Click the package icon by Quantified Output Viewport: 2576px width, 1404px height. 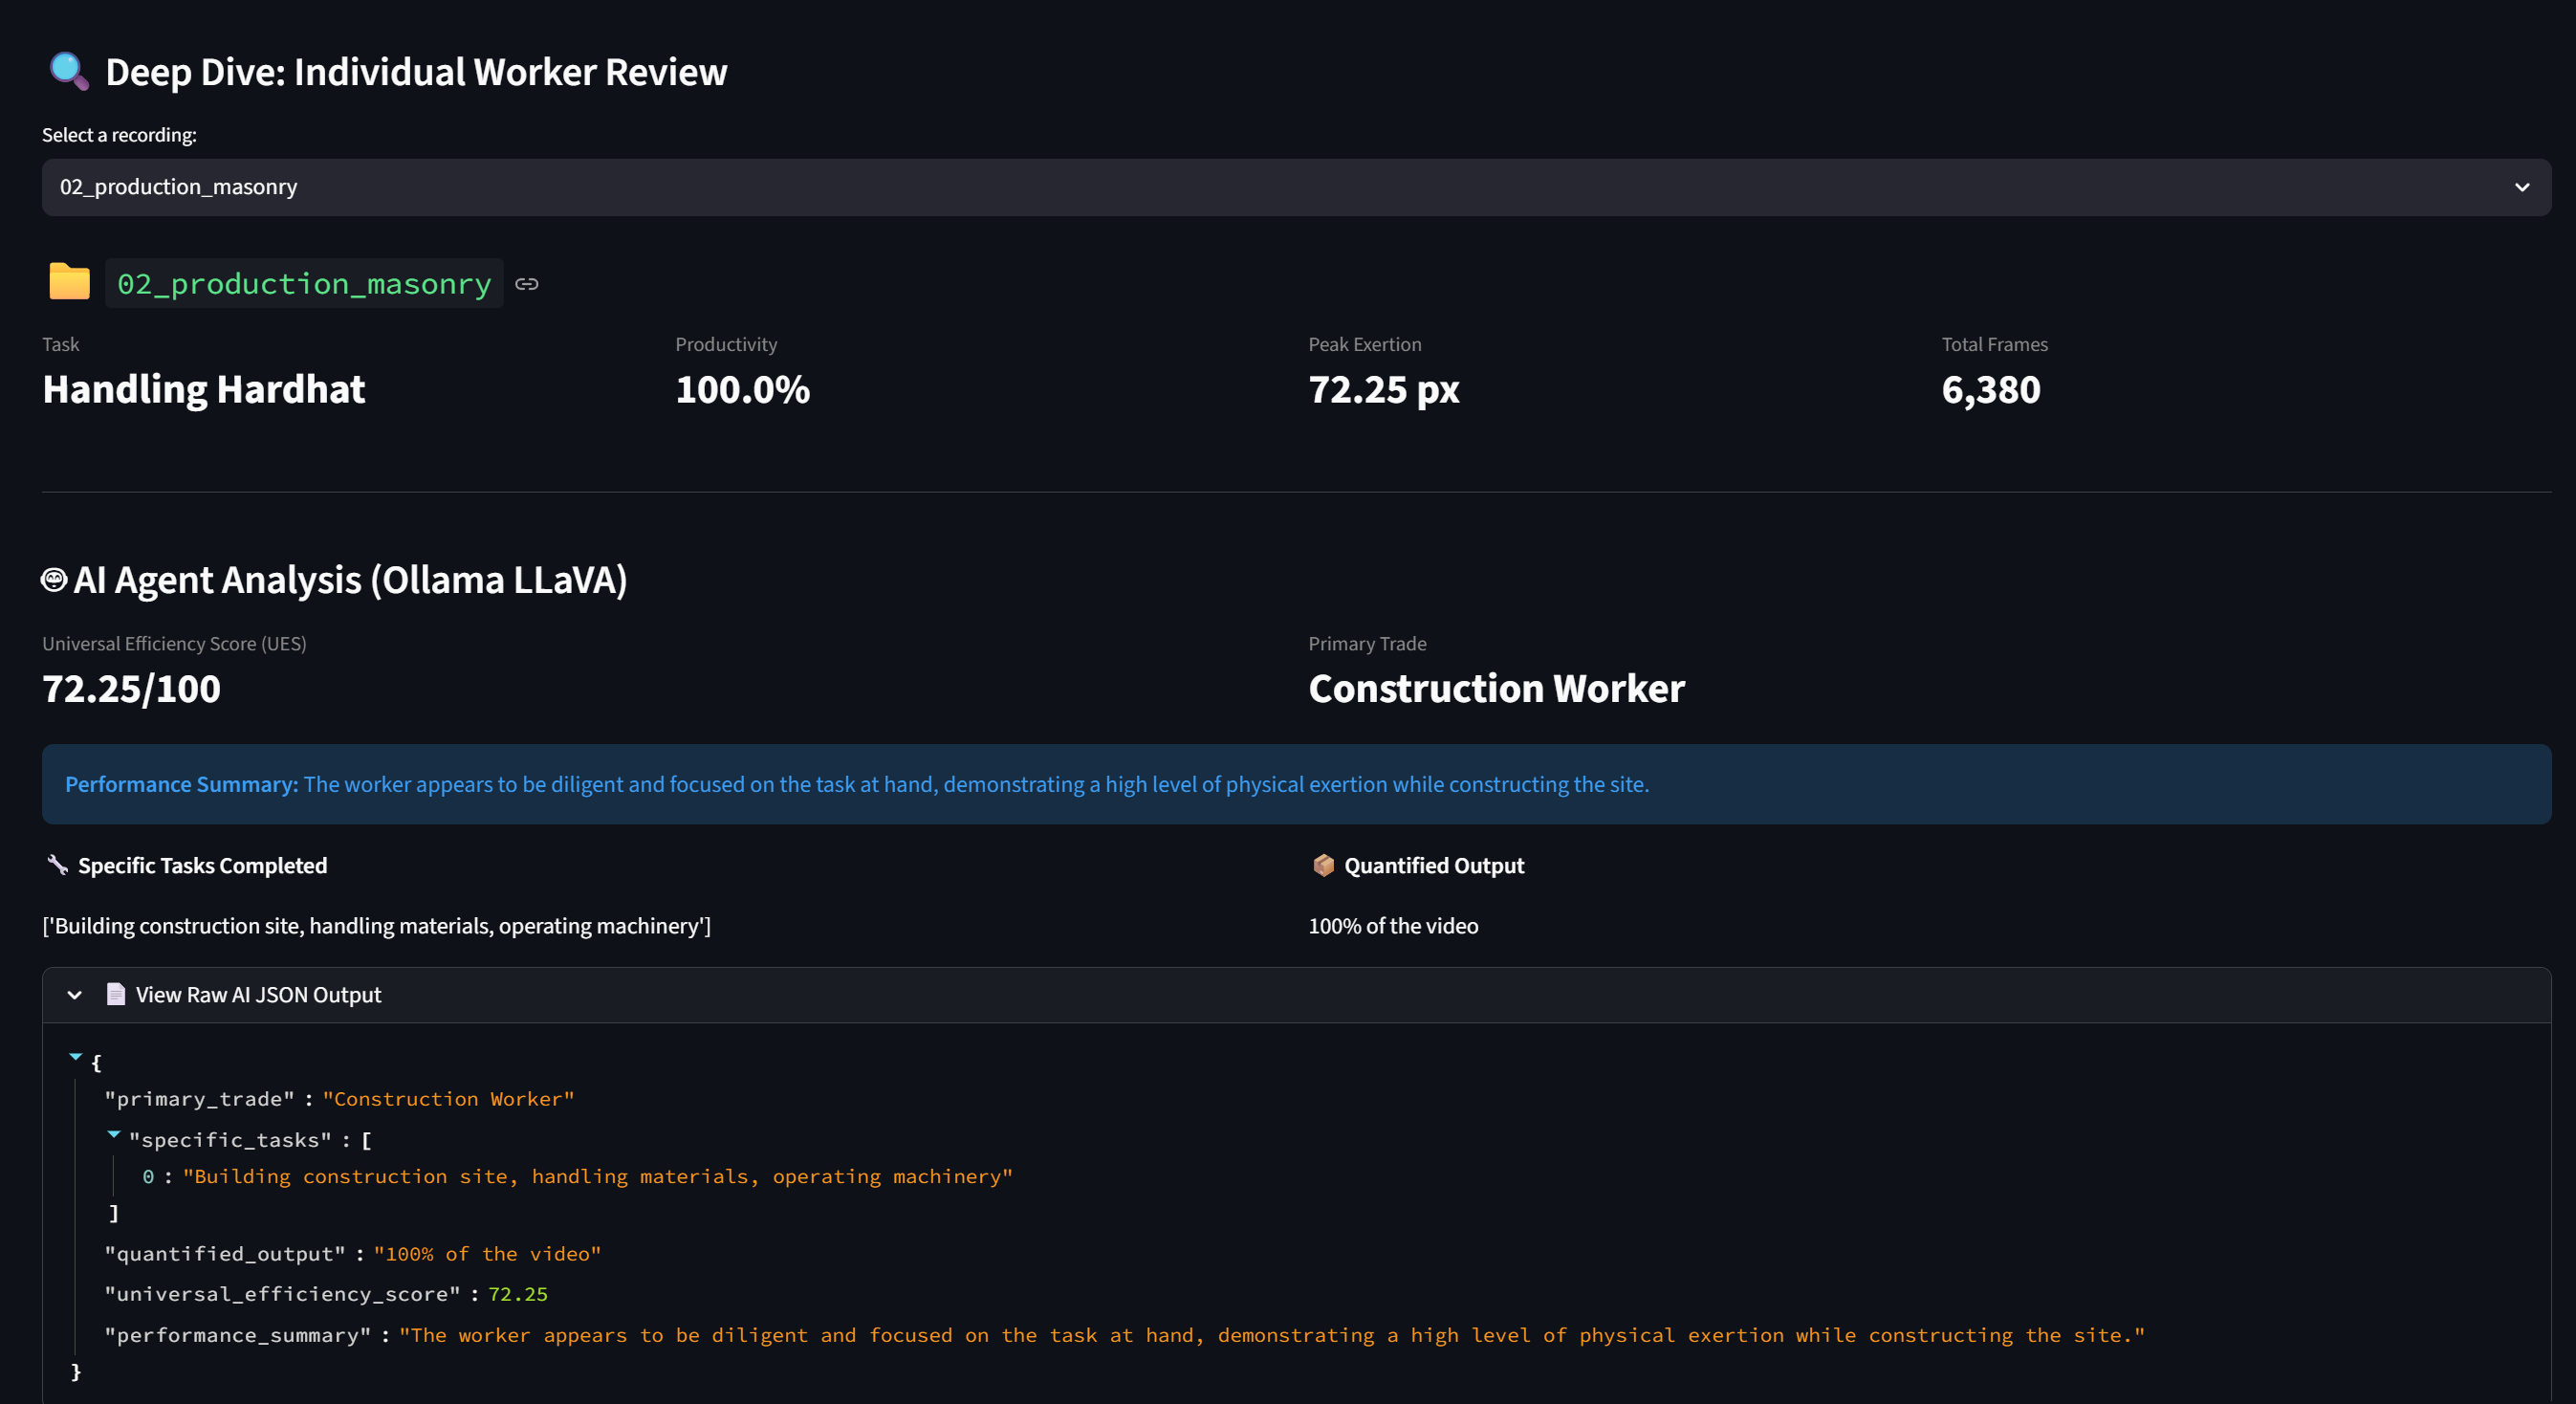coord(1323,865)
